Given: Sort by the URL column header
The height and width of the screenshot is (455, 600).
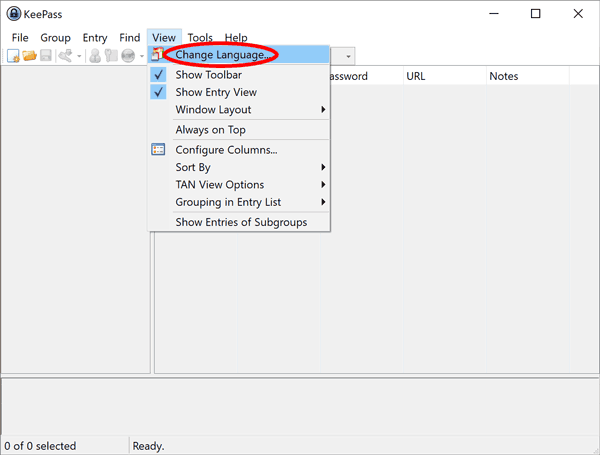Looking at the screenshot, I should click(445, 76).
